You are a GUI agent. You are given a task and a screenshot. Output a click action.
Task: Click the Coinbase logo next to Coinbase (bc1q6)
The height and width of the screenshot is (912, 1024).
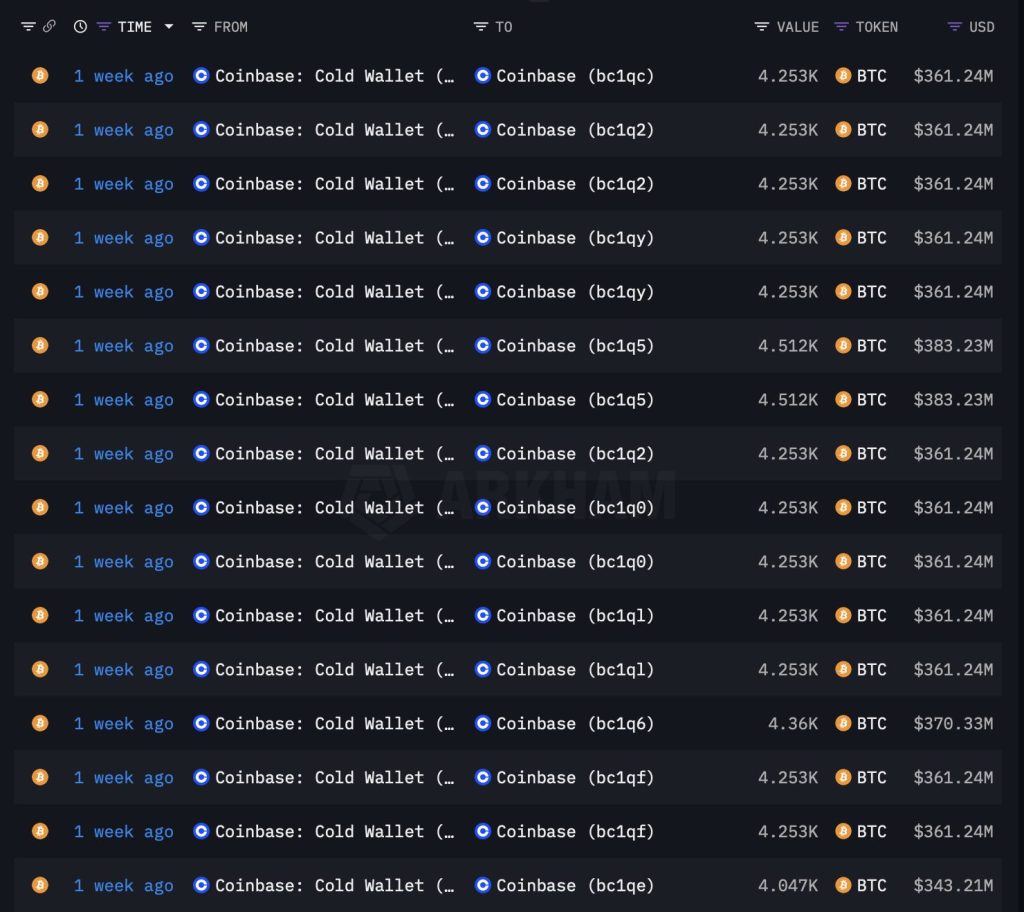483,724
